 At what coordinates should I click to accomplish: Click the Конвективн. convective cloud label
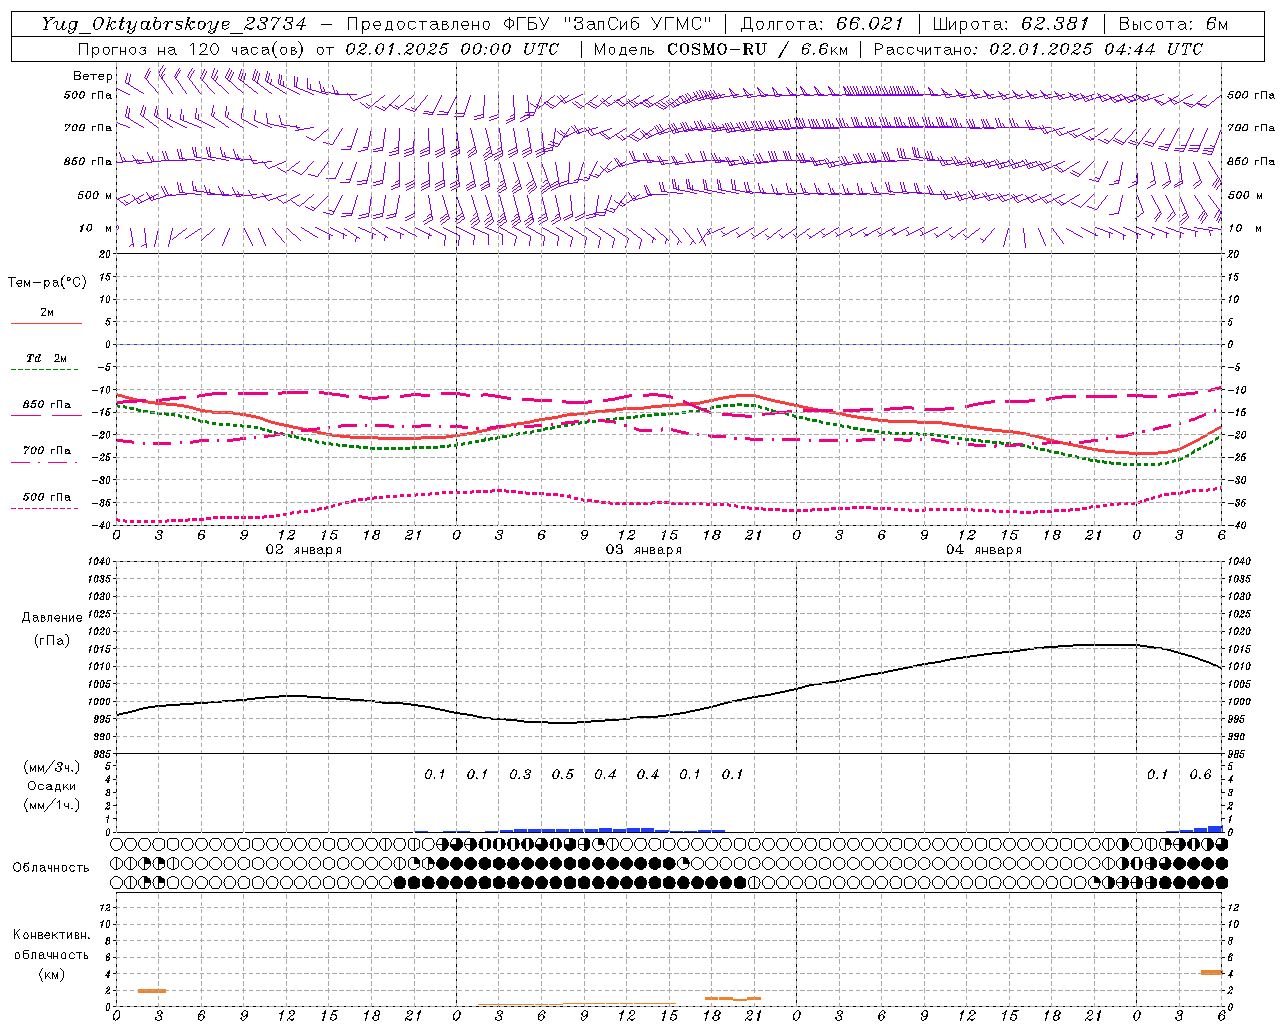(x=51, y=935)
